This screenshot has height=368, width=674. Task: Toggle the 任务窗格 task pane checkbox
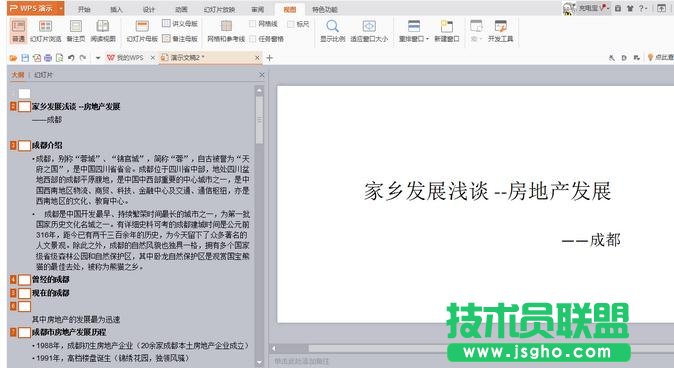253,39
